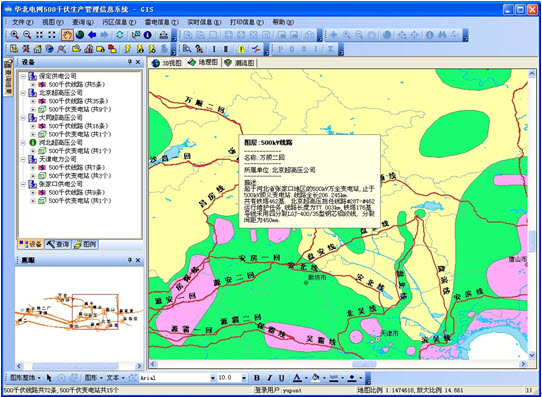Expand 北京超高压公司 500千伏线路 (共35条) node
The image size is (542, 397).
pos(33,101)
